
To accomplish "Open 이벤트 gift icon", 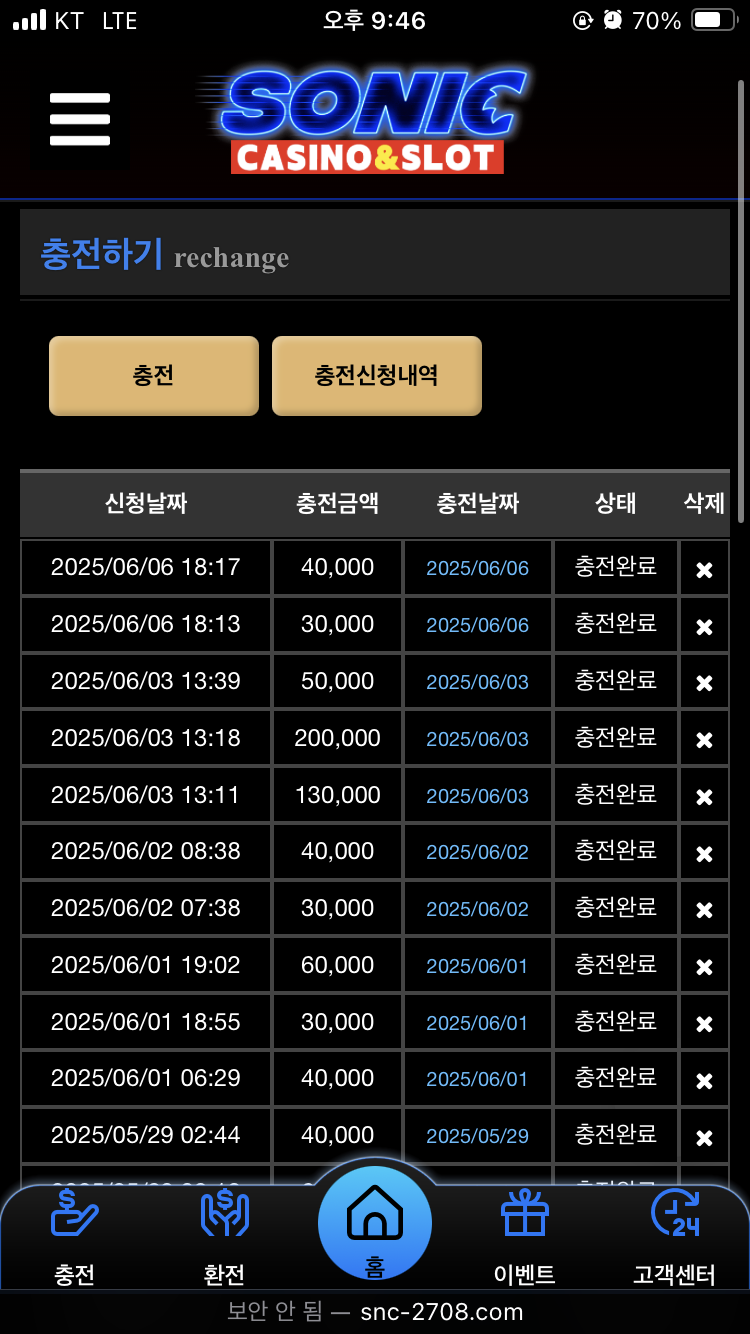I will click(x=525, y=1238).
